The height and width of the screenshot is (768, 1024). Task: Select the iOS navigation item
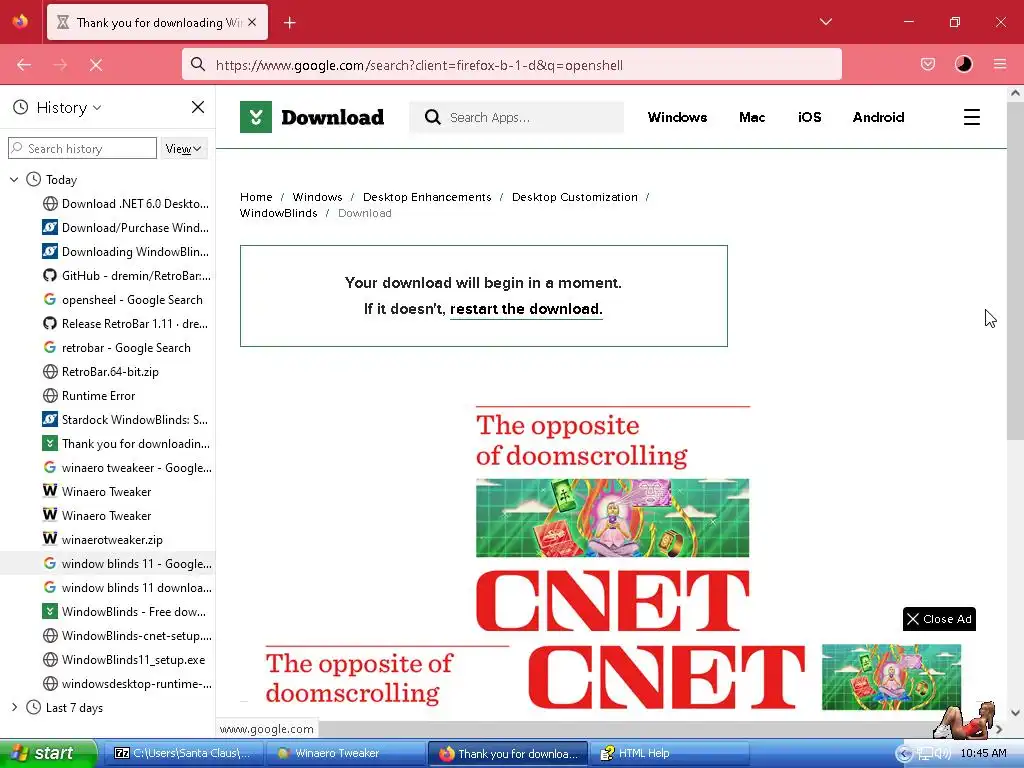[x=809, y=118]
